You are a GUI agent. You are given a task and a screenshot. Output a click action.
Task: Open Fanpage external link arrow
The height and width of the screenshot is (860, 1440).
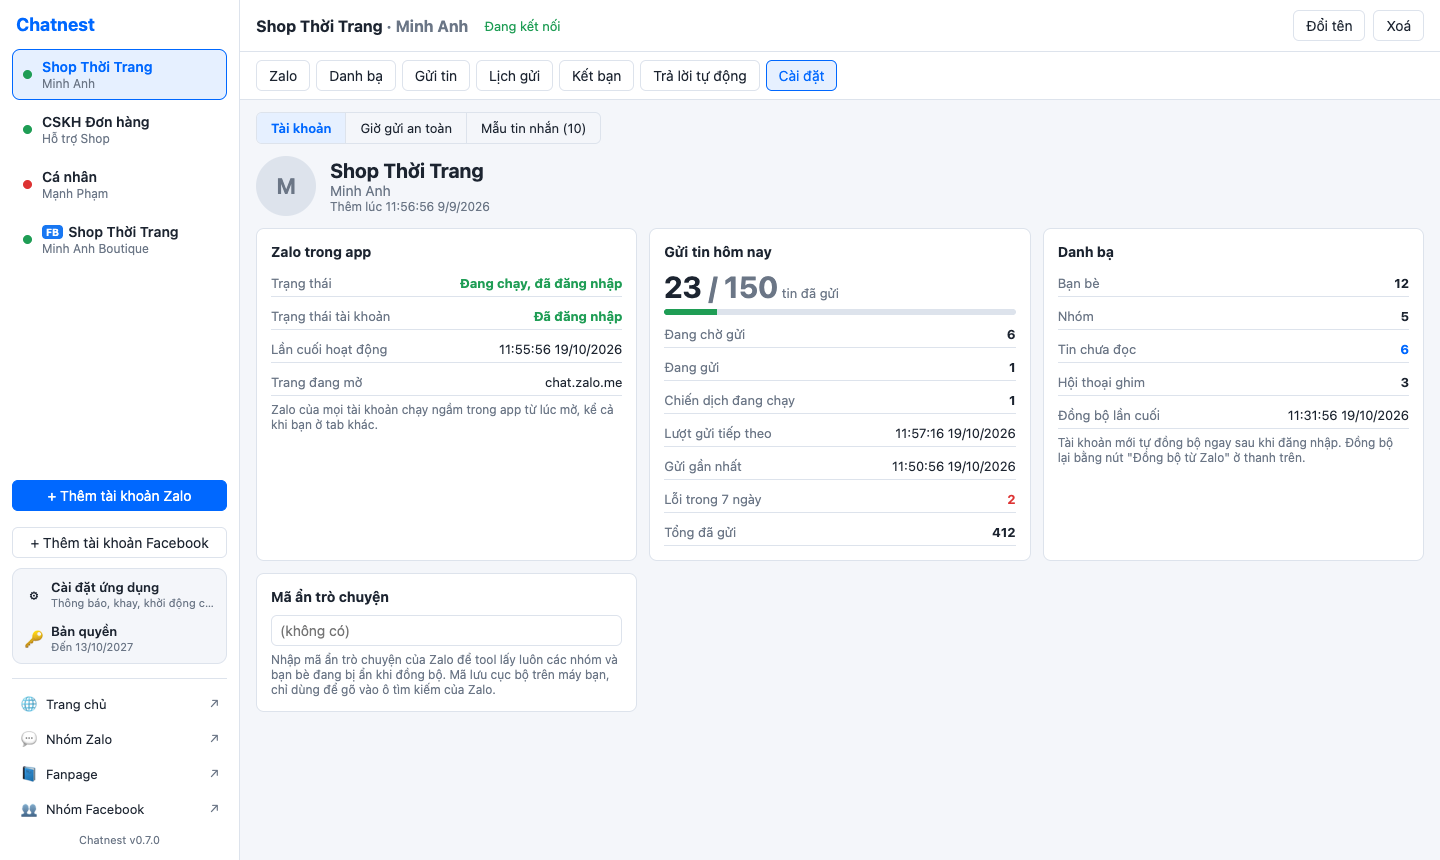(214, 774)
